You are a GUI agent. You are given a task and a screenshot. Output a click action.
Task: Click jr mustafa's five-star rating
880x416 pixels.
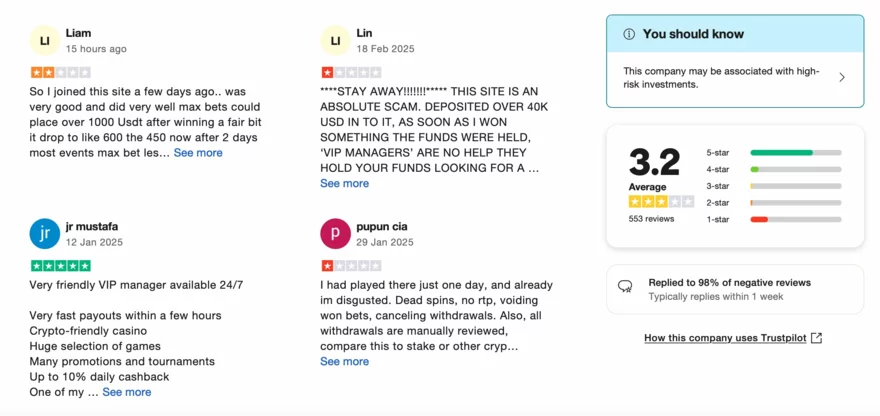60,266
